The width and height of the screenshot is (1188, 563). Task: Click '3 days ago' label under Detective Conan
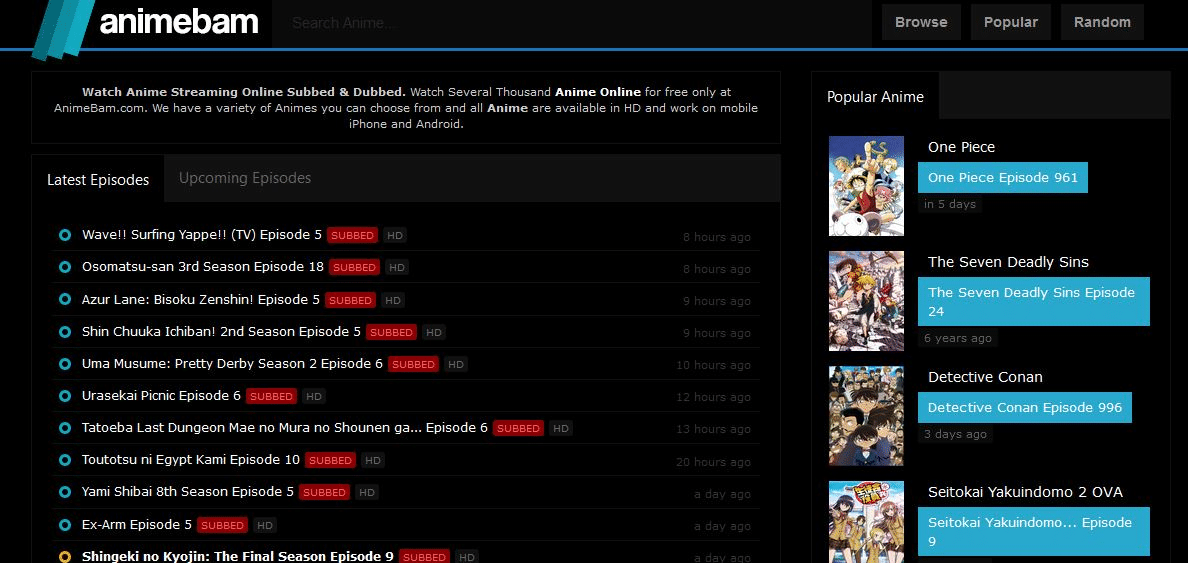click(x=955, y=434)
